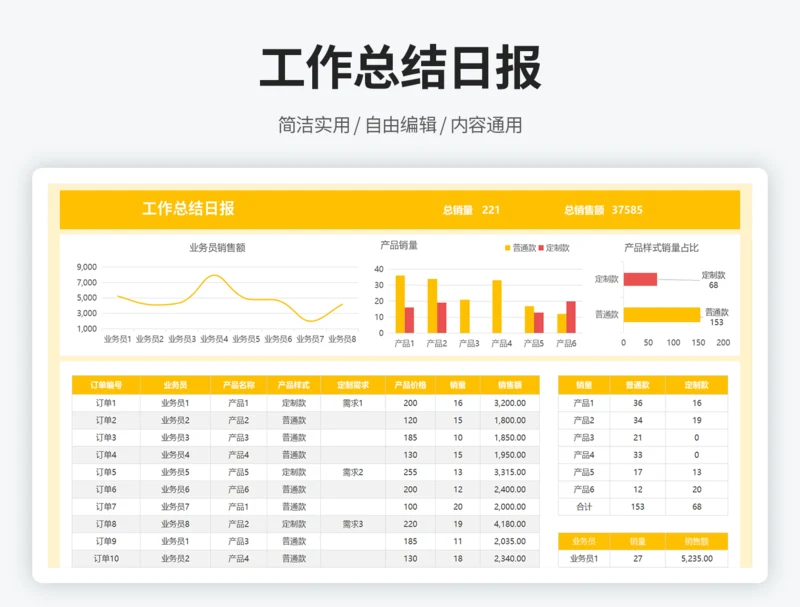This screenshot has width=800, height=607.
Task: Click the 合计 row label in summary table
Action: (583, 507)
